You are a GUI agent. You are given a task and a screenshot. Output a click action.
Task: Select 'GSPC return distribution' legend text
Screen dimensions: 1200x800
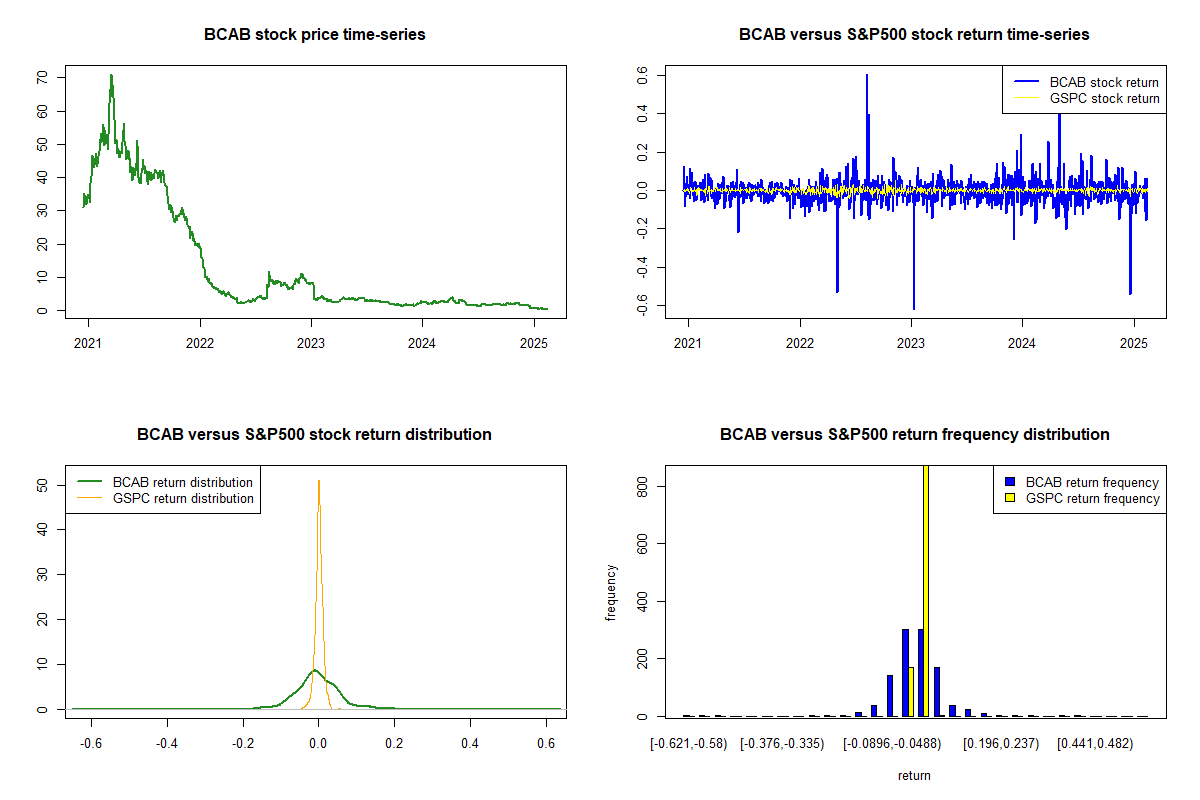coord(183,498)
